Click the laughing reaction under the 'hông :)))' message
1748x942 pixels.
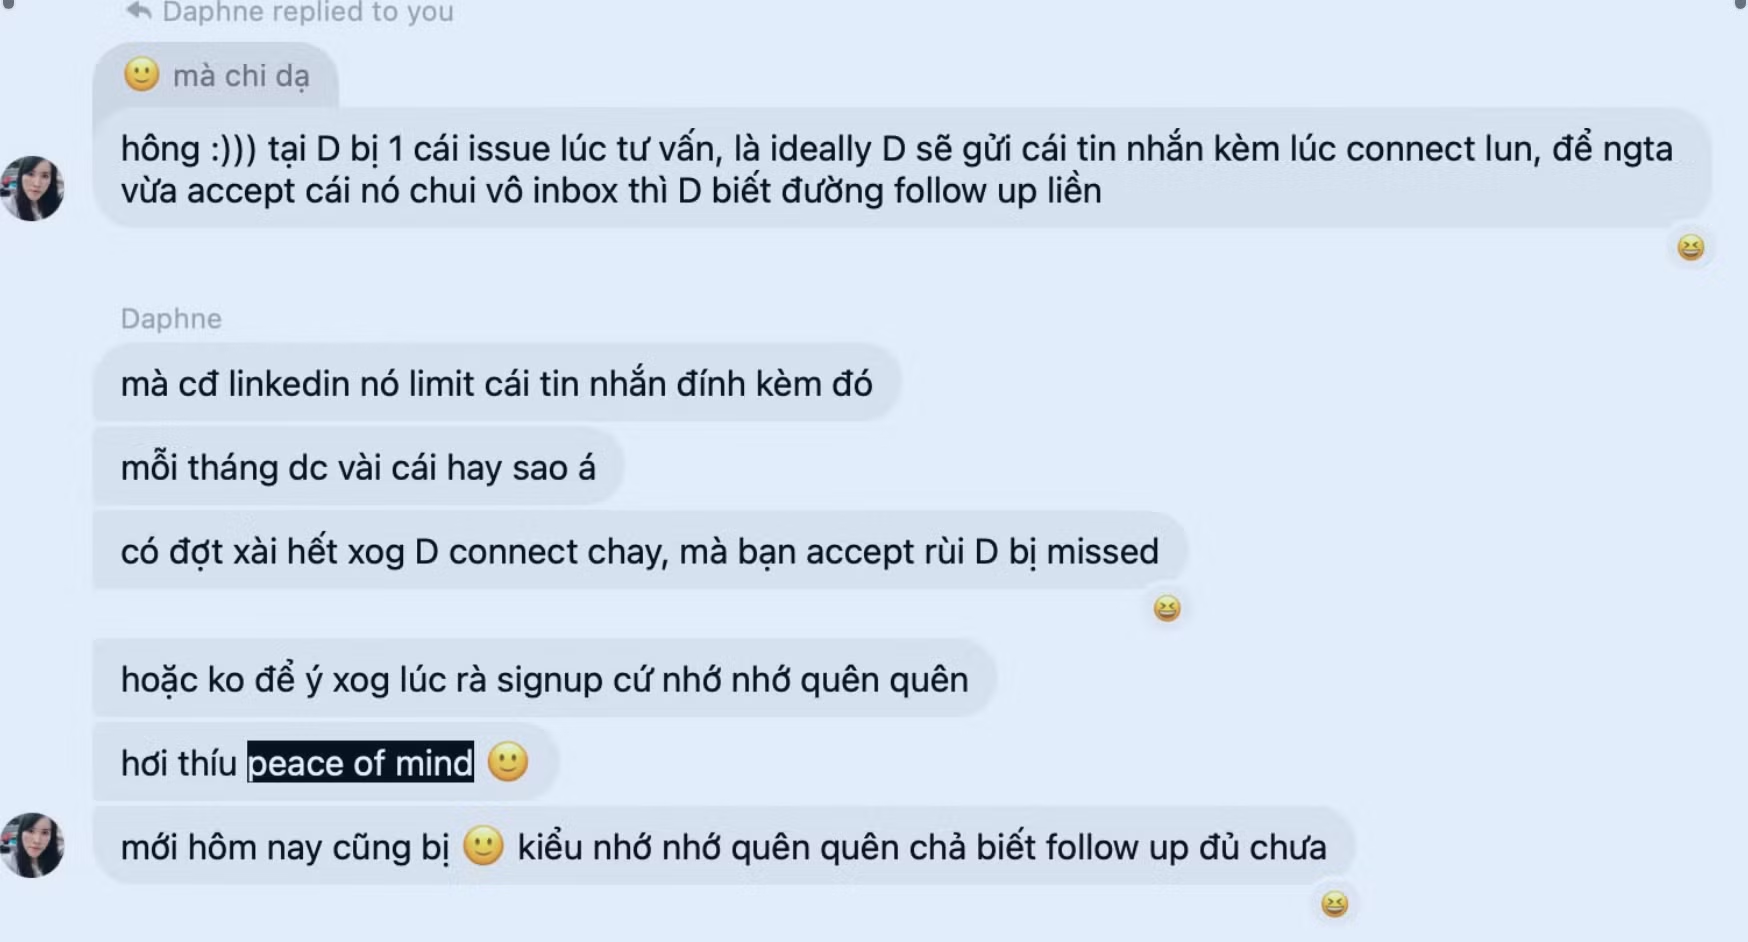[x=1690, y=247]
